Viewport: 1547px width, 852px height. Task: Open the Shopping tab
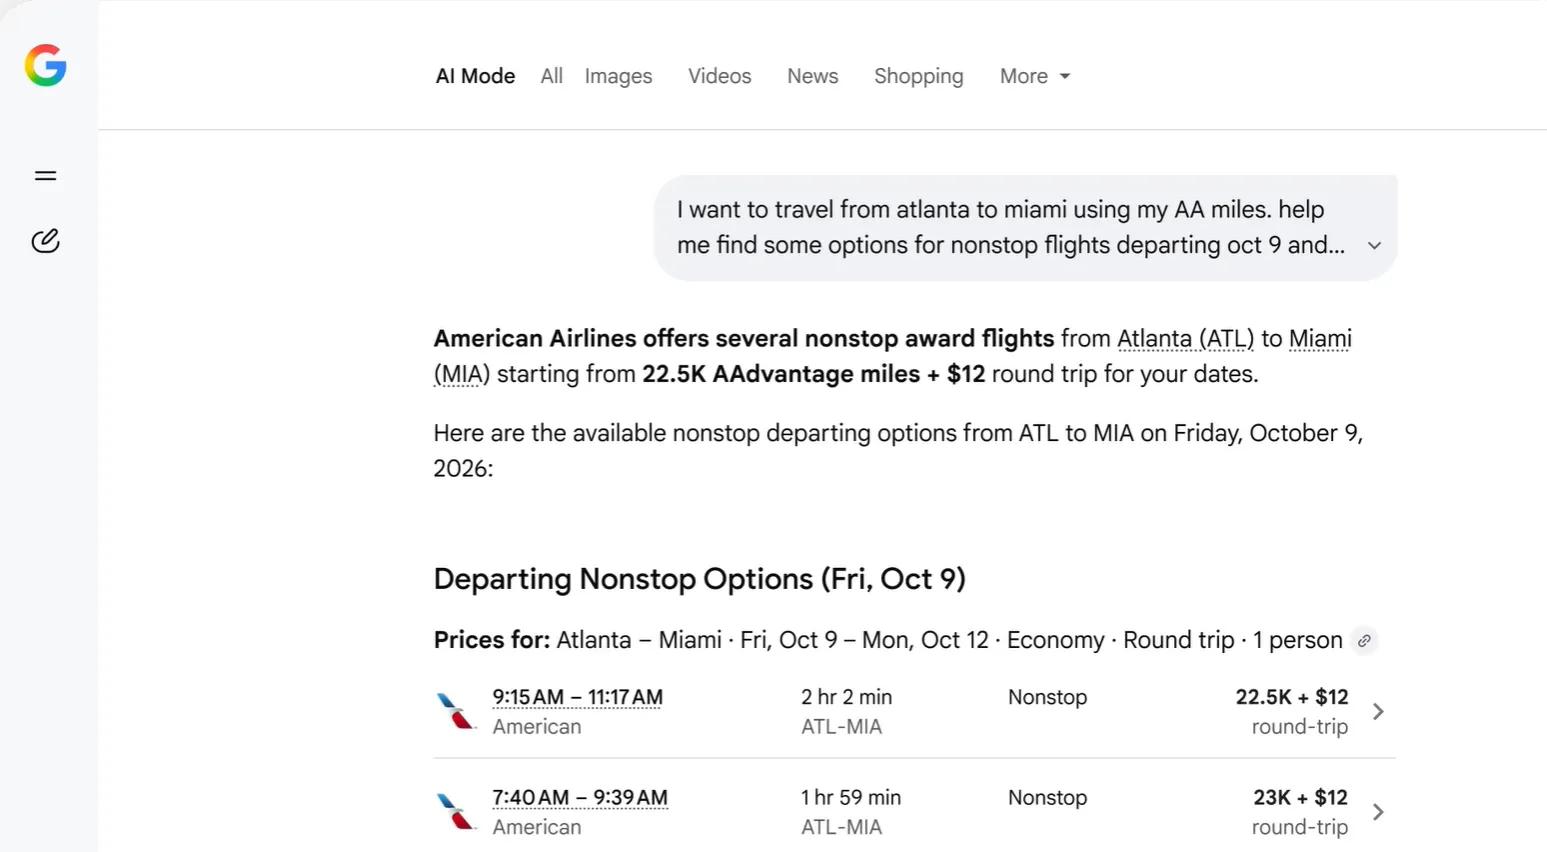point(918,76)
